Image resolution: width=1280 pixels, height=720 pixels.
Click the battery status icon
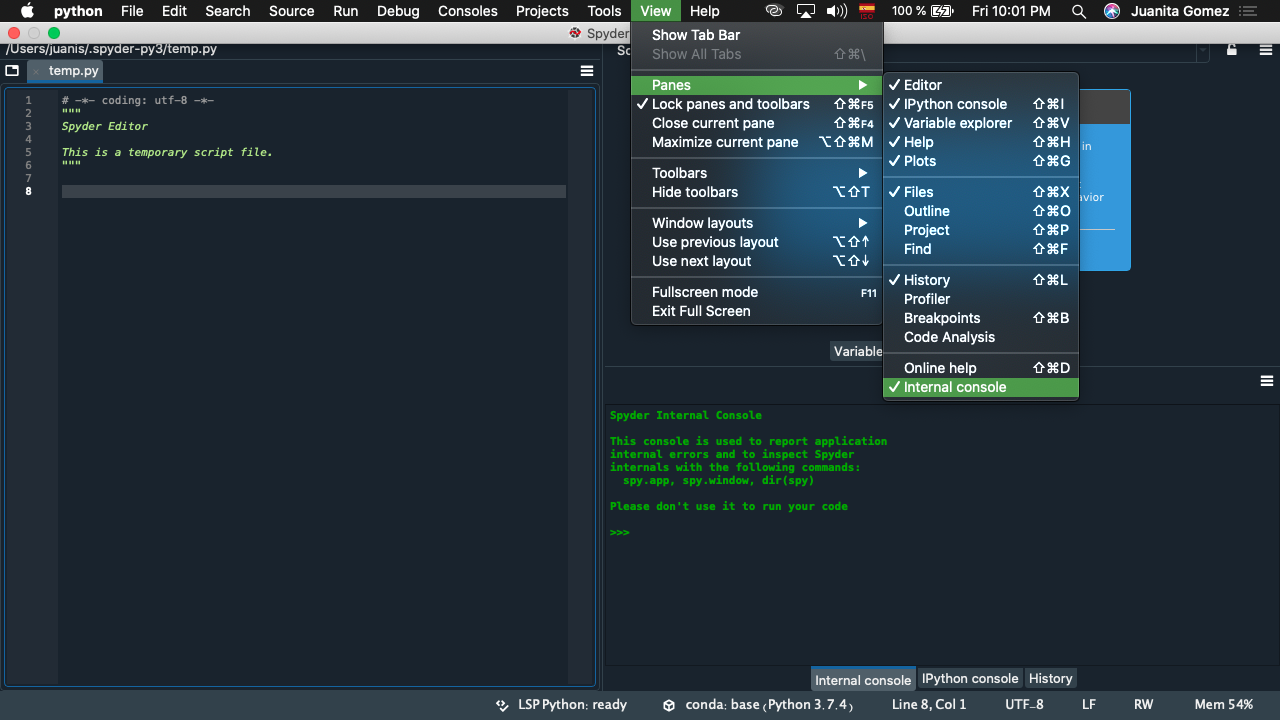942,11
